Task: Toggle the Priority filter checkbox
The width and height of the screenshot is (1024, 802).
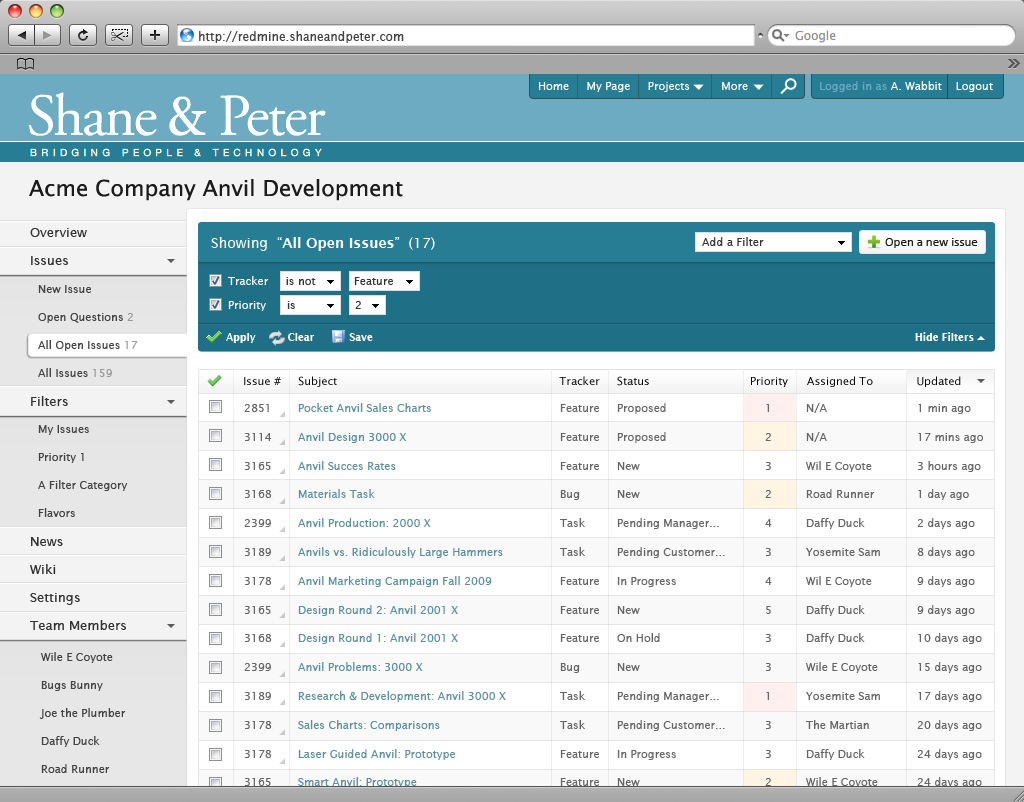Action: tap(216, 305)
